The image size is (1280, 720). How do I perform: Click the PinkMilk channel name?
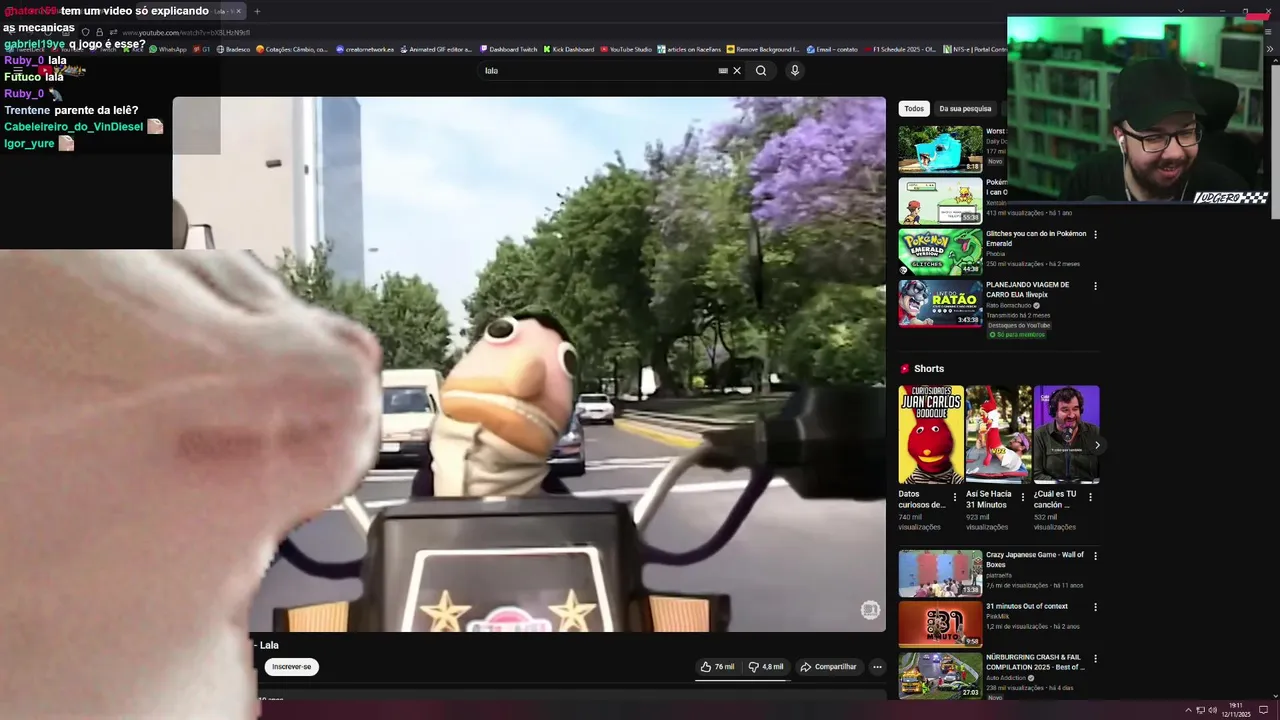click(x=997, y=617)
